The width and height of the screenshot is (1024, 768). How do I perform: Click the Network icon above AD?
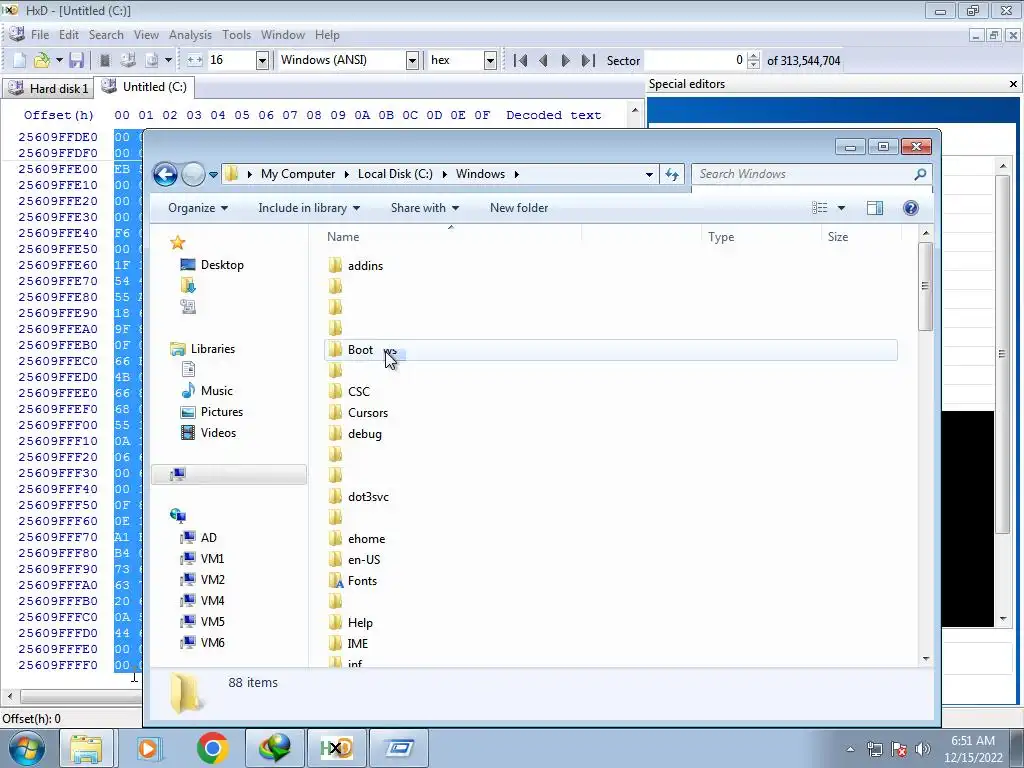click(178, 516)
